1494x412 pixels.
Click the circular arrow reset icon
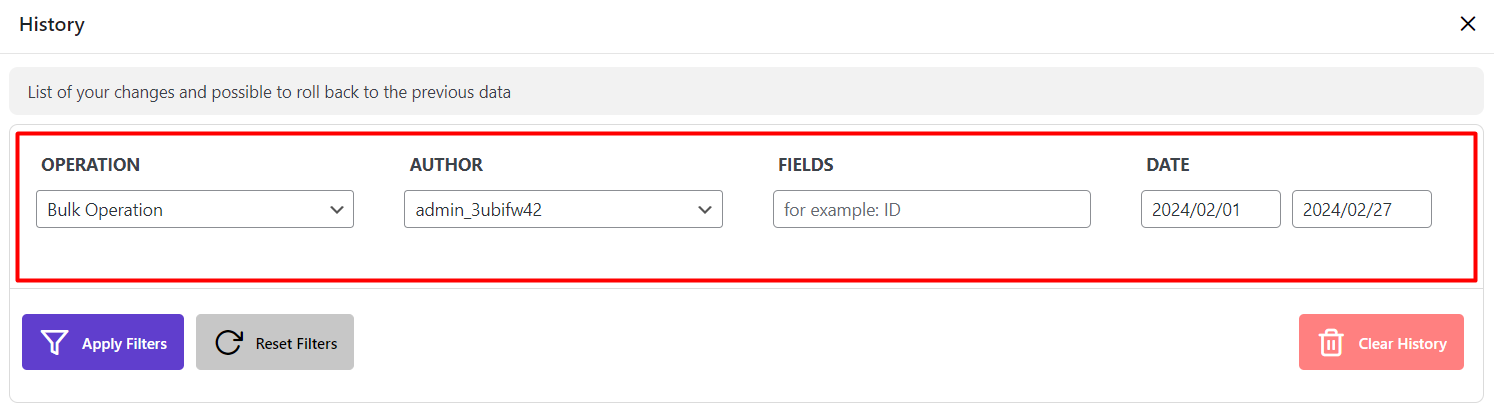coord(229,343)
